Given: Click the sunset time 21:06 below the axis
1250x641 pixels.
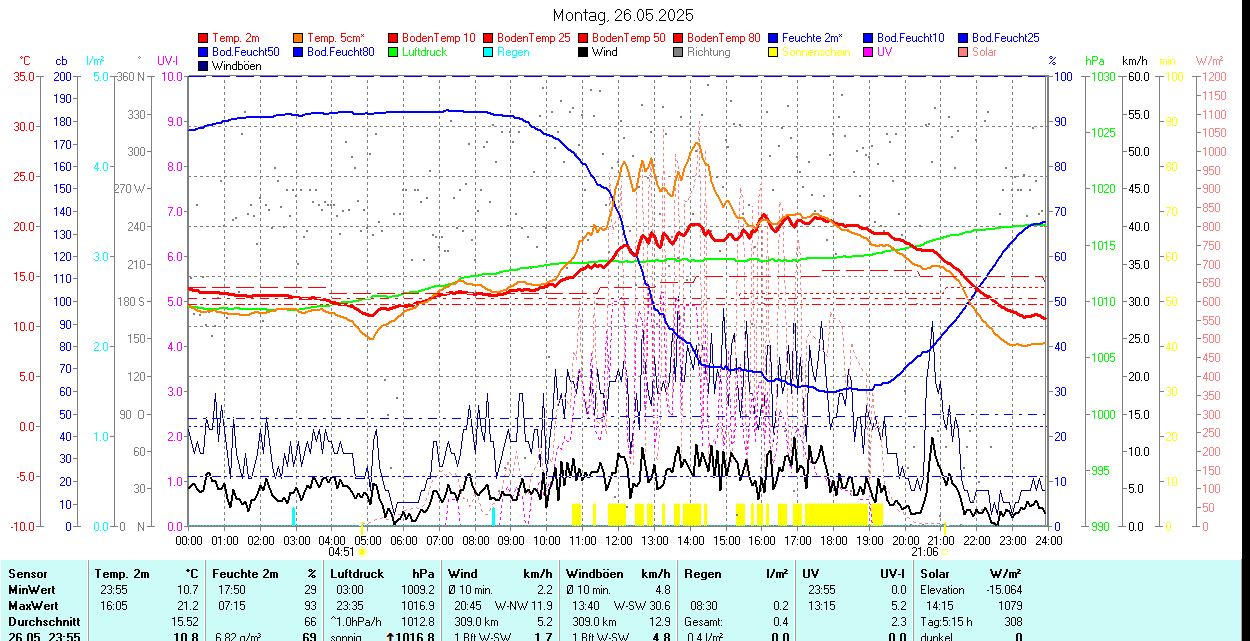Looking at the screenshot, I should pos(924,552).
